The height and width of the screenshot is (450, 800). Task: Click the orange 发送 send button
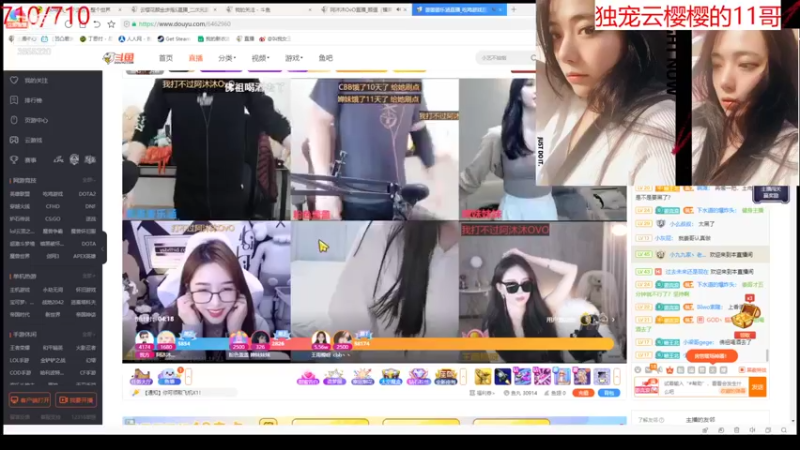coord(757,387)
